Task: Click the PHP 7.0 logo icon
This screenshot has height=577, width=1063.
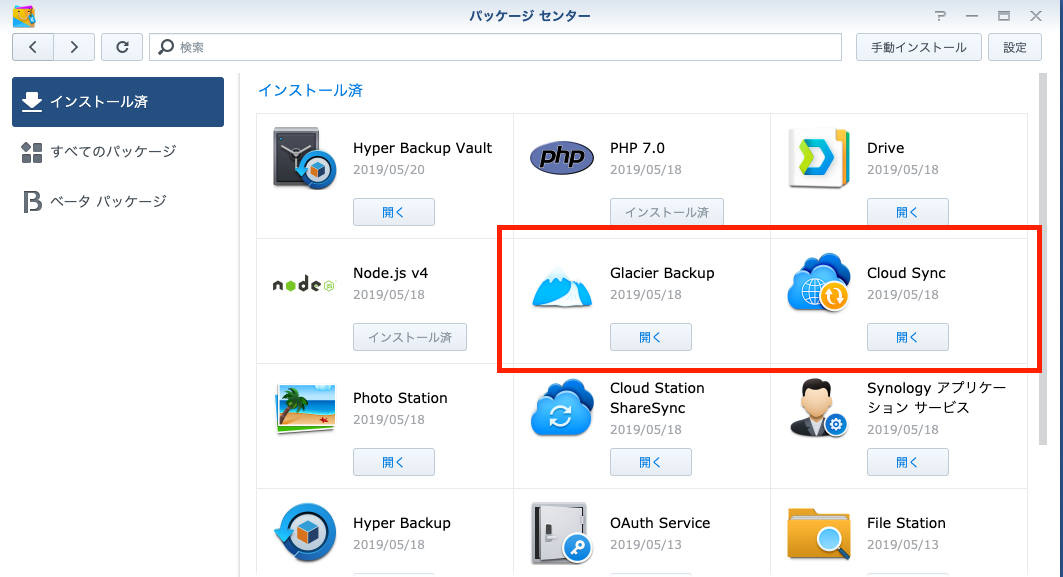Action: point(561,157)
